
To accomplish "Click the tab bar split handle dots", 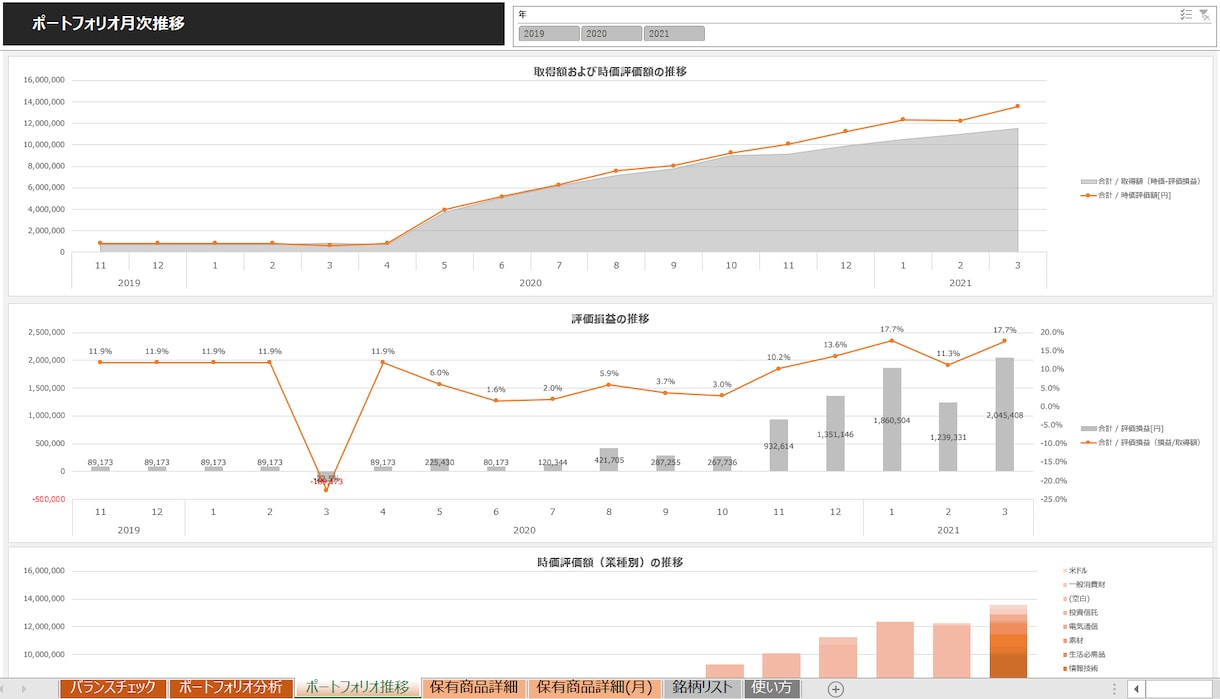I will (1114, 688).
